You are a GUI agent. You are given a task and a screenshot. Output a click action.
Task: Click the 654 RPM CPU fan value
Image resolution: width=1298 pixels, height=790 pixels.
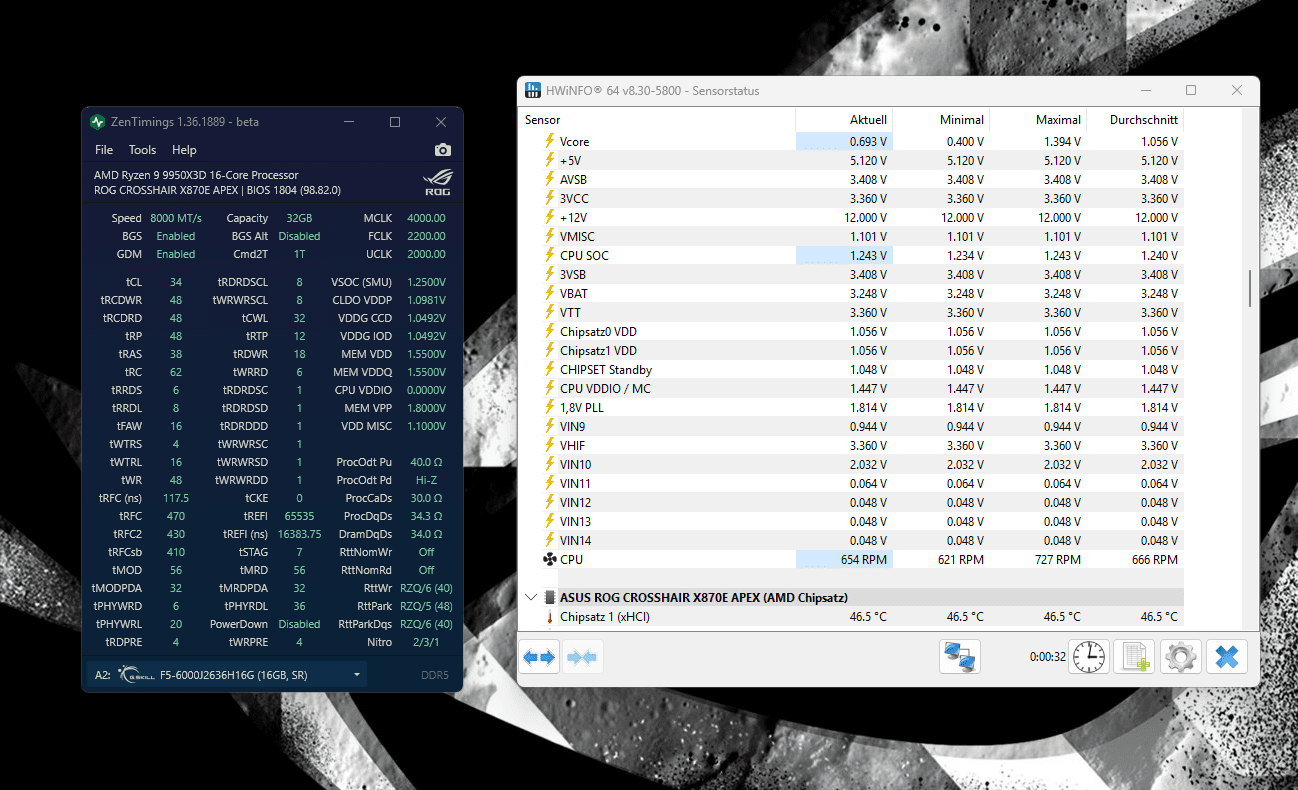[863, 560]
